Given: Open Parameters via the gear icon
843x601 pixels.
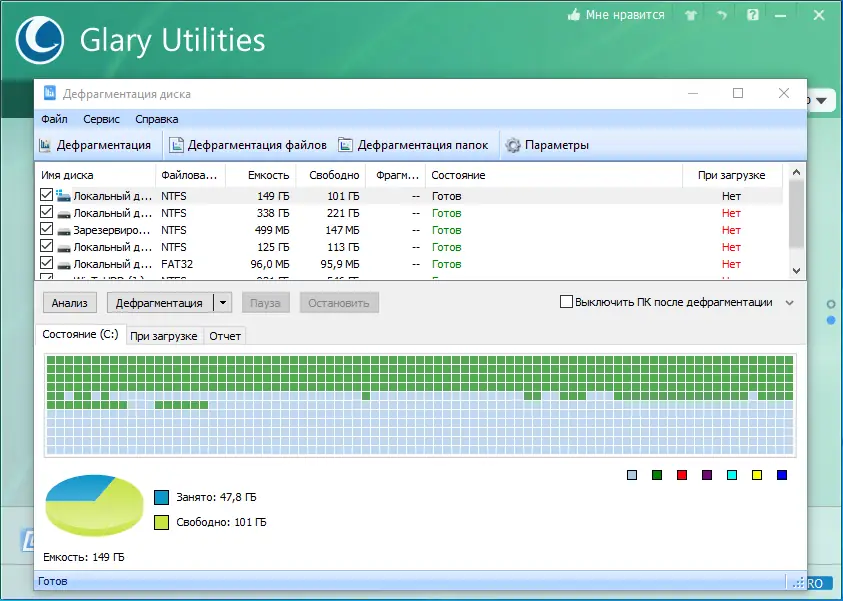Looking at the screenshot, I should coord(513,145).
